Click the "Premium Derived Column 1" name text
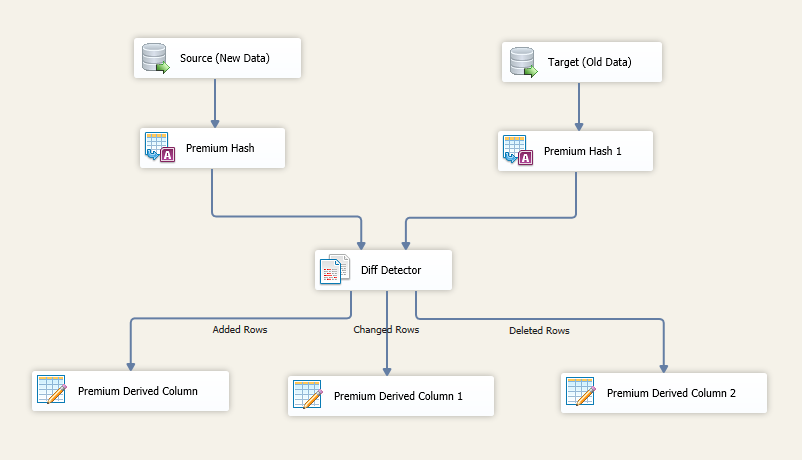 398,396
